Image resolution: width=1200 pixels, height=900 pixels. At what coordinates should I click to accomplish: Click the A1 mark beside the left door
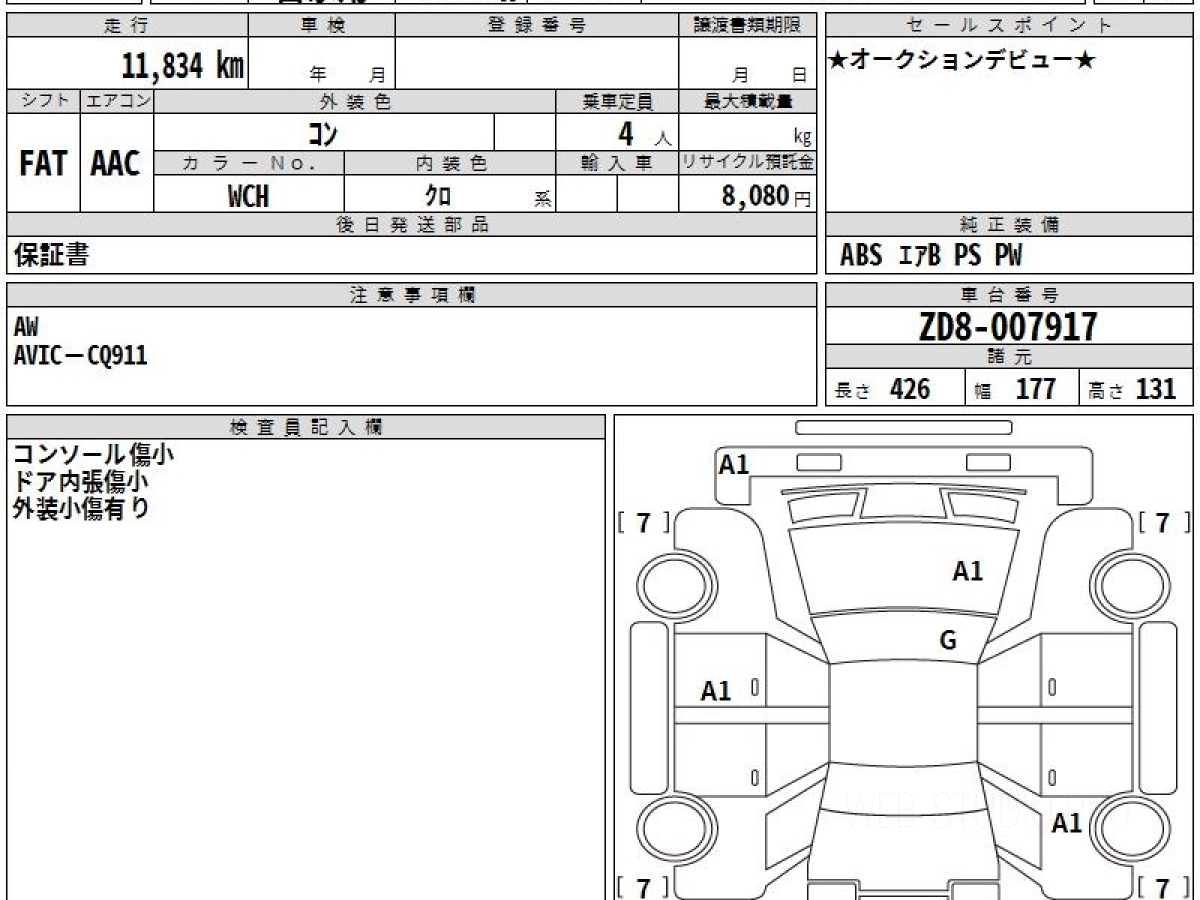(x=716, y=690)
